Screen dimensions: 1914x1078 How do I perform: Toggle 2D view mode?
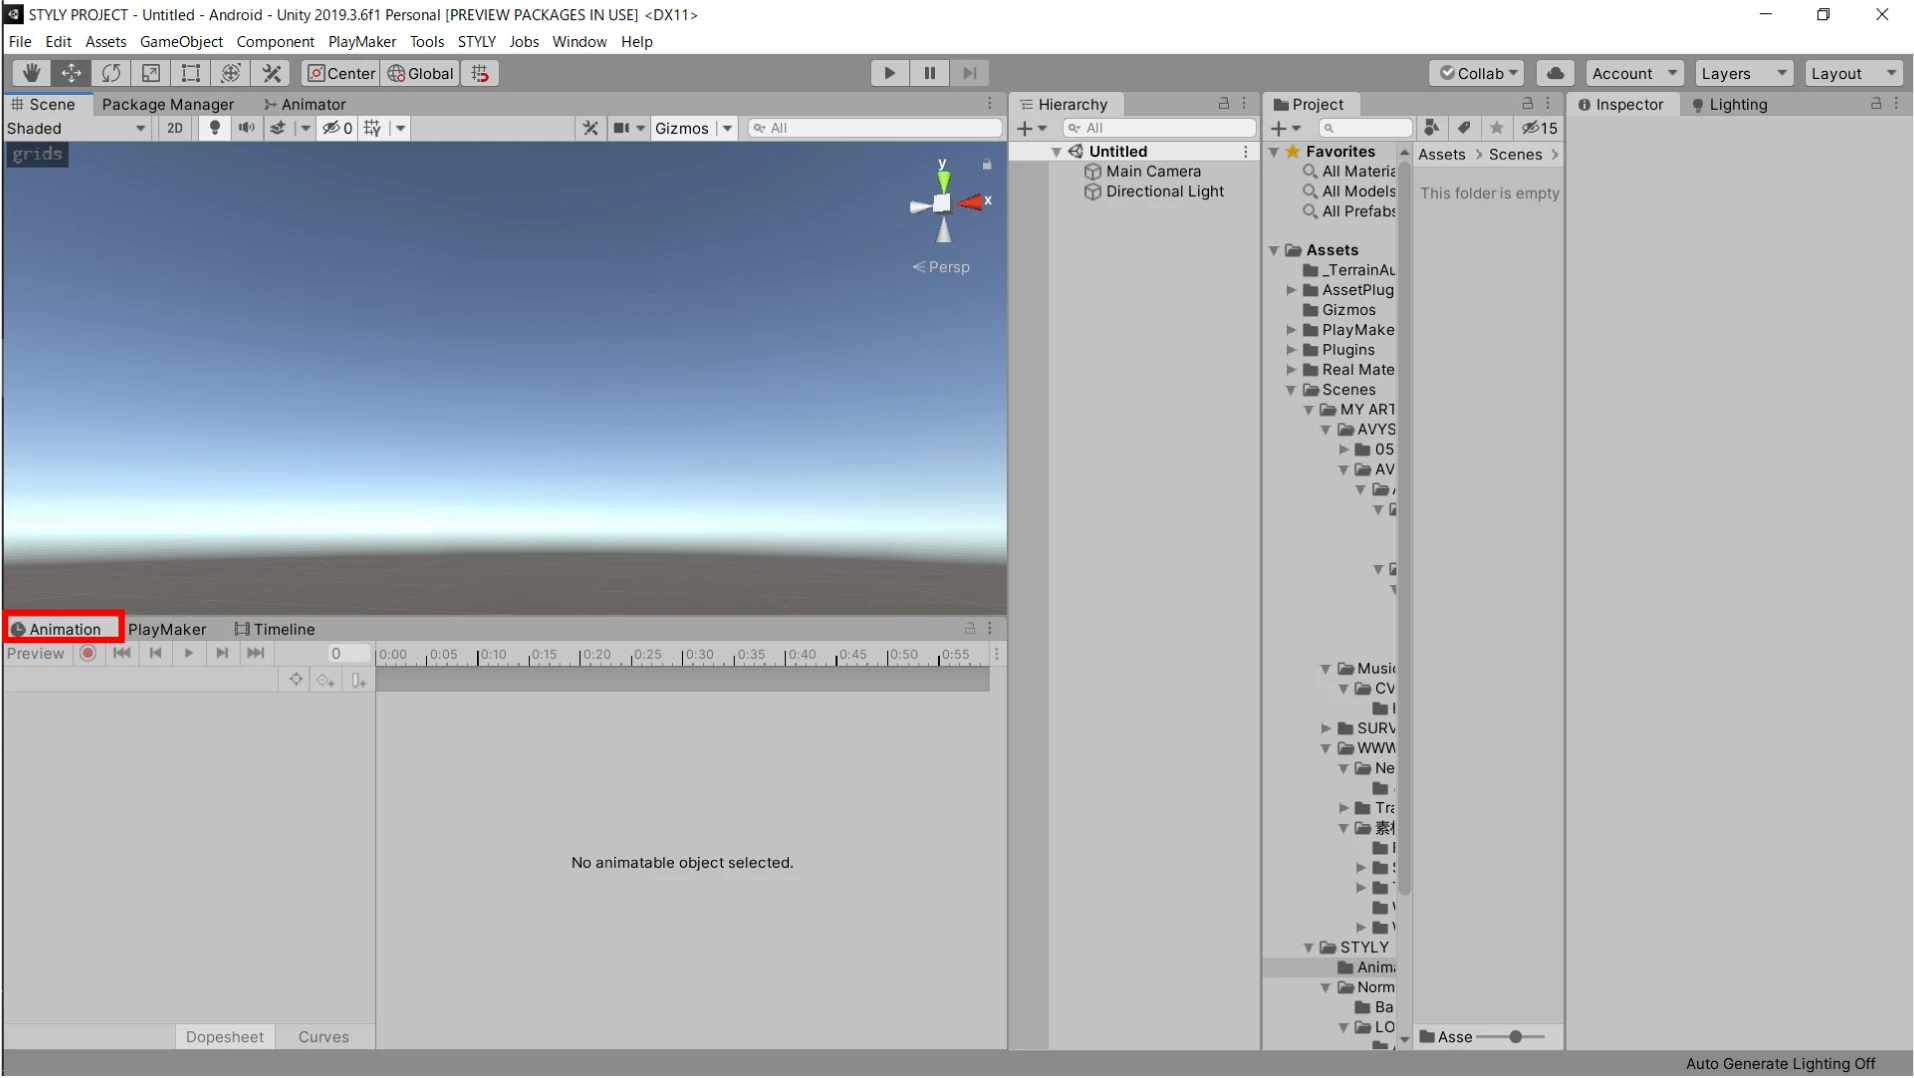[175, 128]
